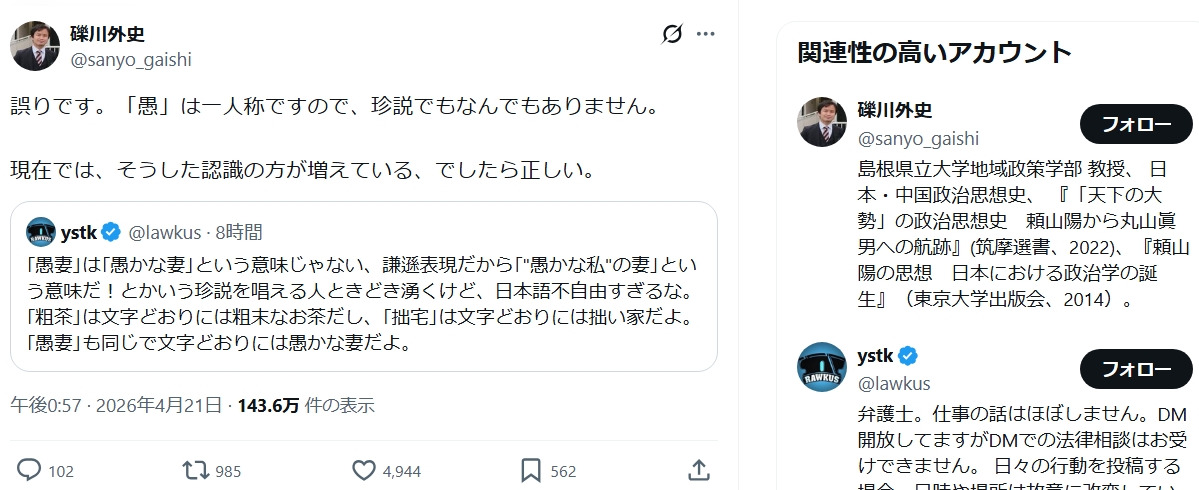Click the ystk avatar in quoted post
Screen dimensions: 1199x490
(x=41, y=232)
